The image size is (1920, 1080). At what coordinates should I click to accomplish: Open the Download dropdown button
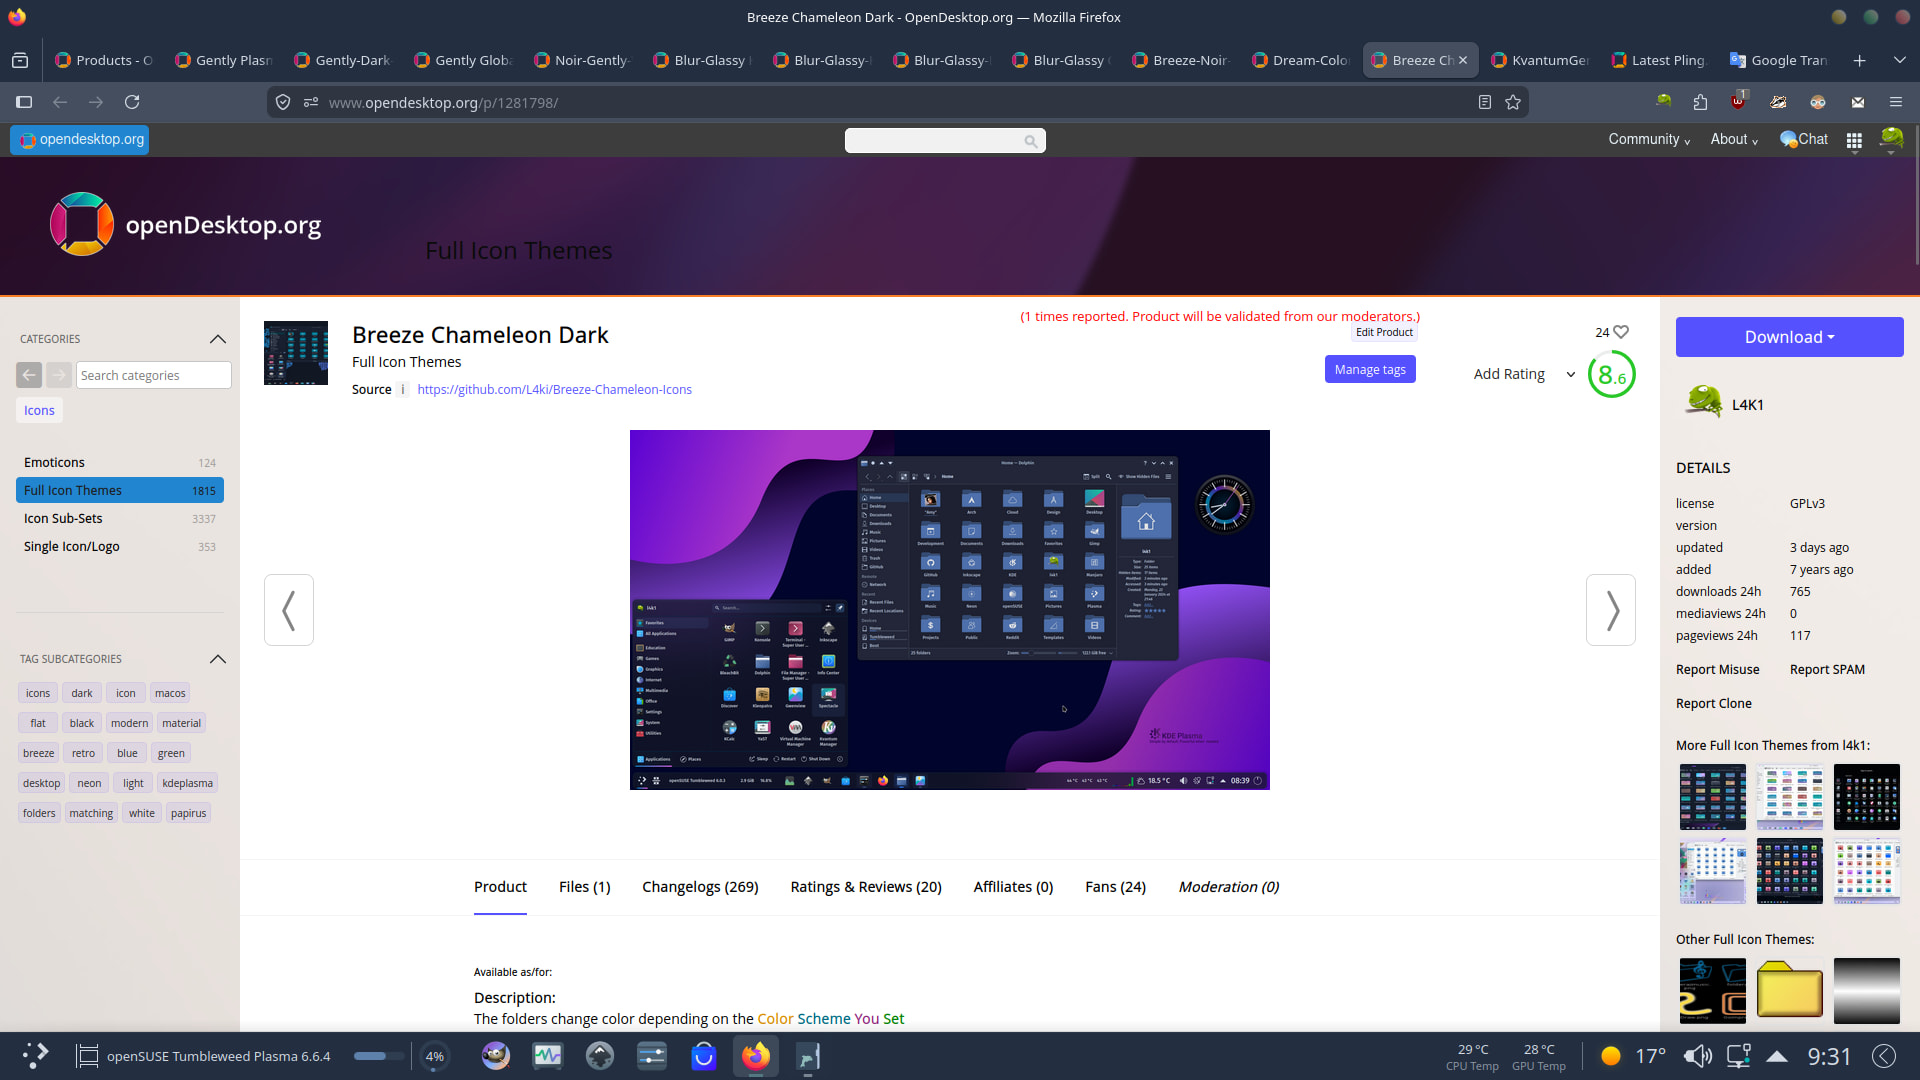point(1789,337)
